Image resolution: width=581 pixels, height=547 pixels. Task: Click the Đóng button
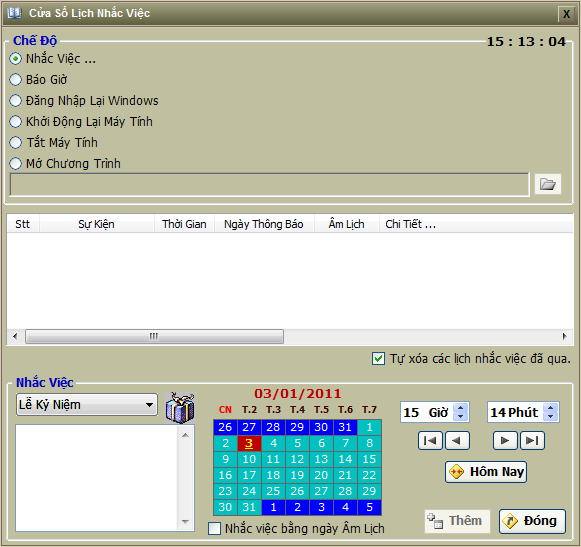click(532, 521)
